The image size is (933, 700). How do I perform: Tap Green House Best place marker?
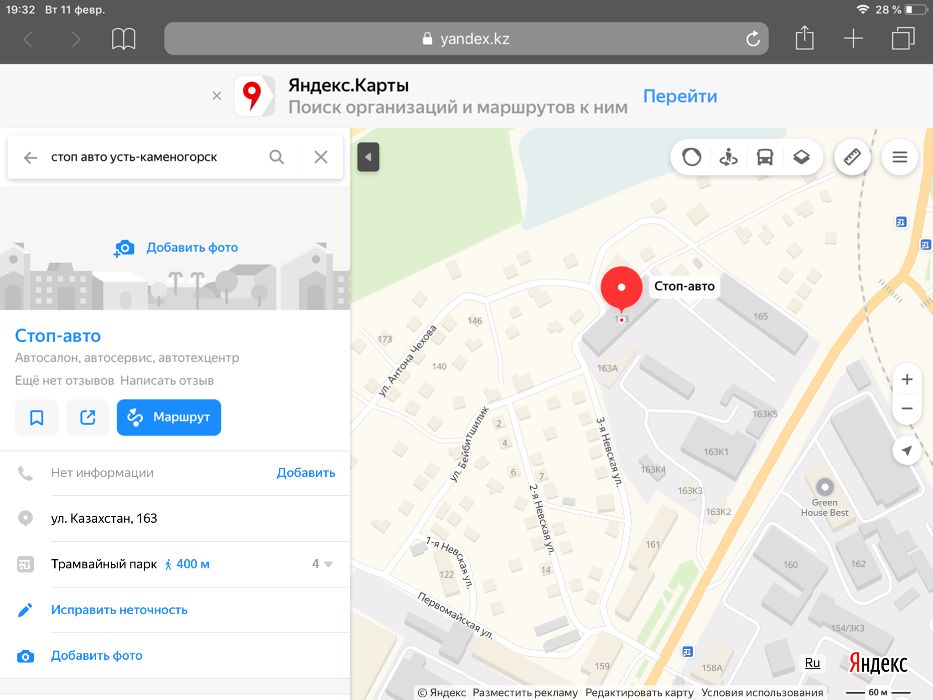(x=824, y=487)
